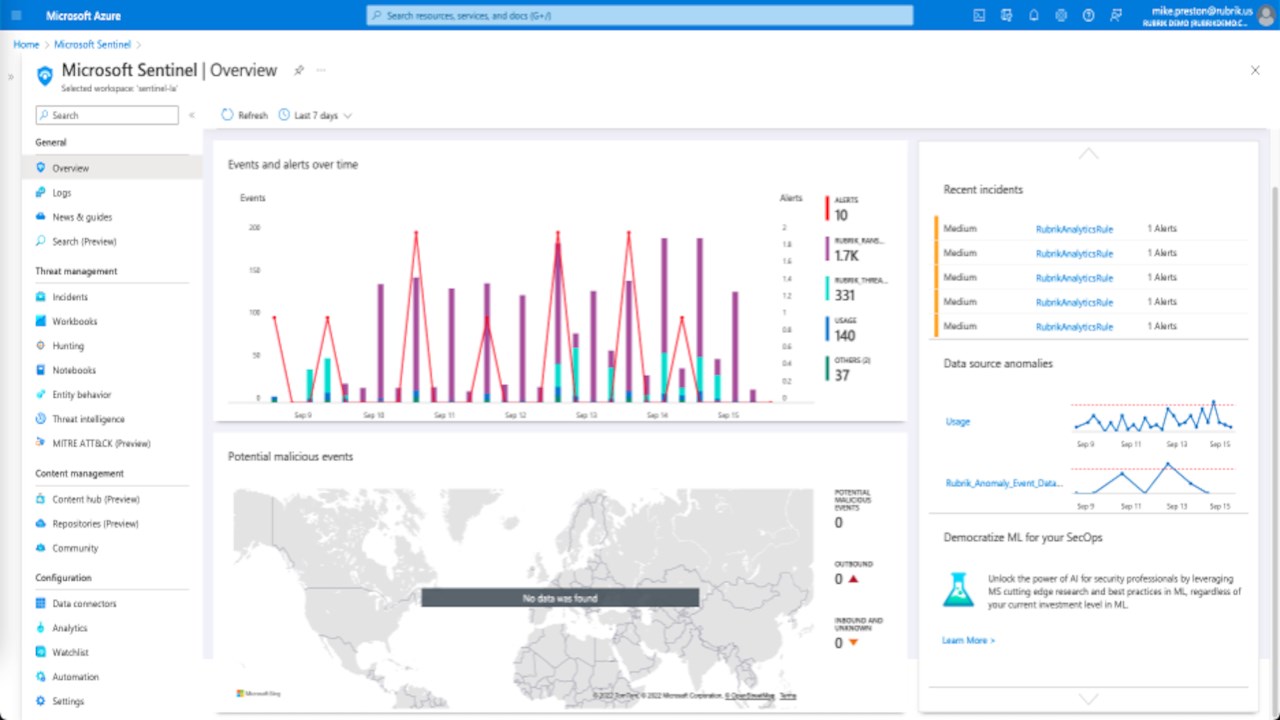Open Cloud Shell from the top bar
This screenshot has height=720, width=1280.
pos(980,15)
